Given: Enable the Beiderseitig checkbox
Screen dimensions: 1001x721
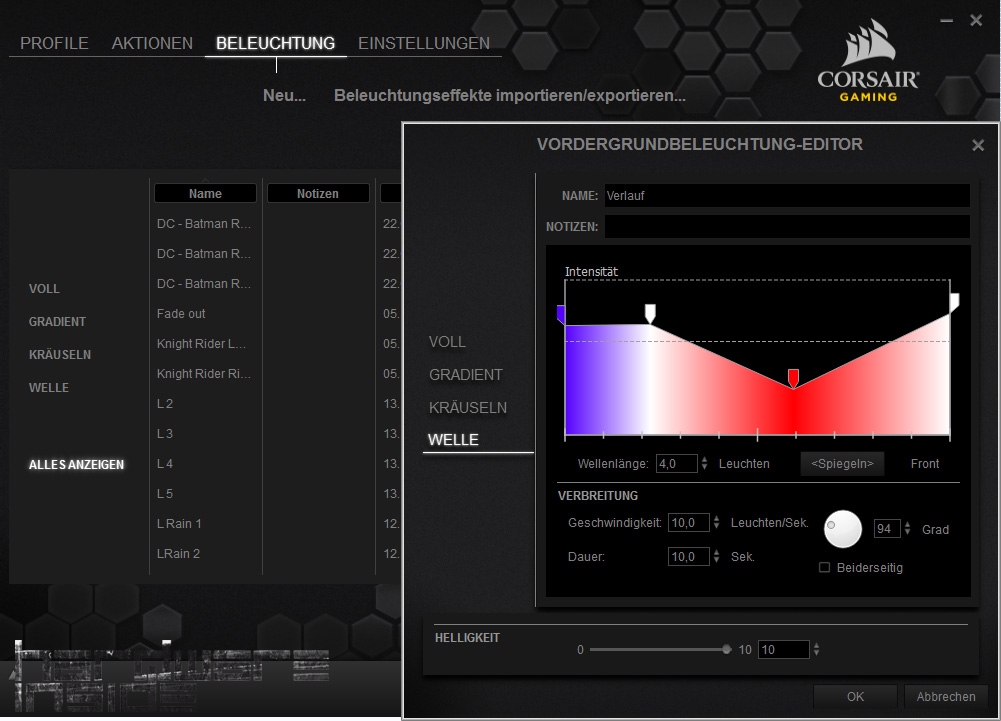Looking at the screenshot, I should [x=825, y=568].
